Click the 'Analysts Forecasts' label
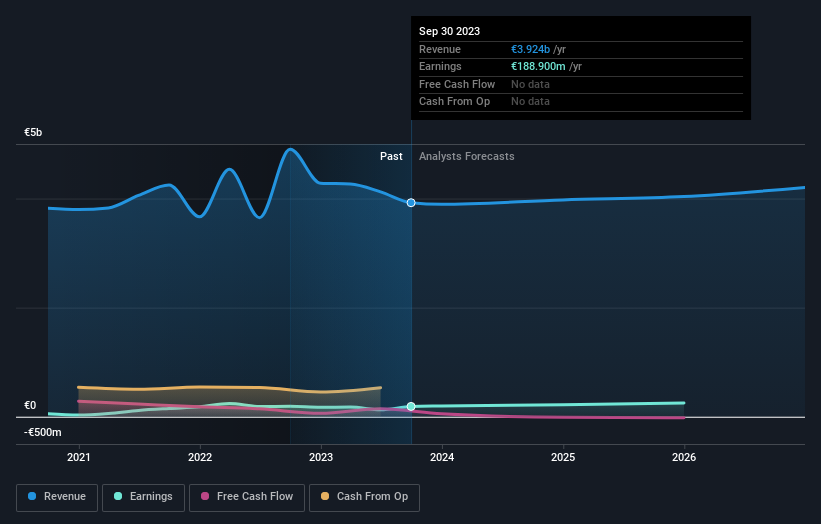Viewport: 821px width, 524px height. pyautogui.click(x=467, y=156)
